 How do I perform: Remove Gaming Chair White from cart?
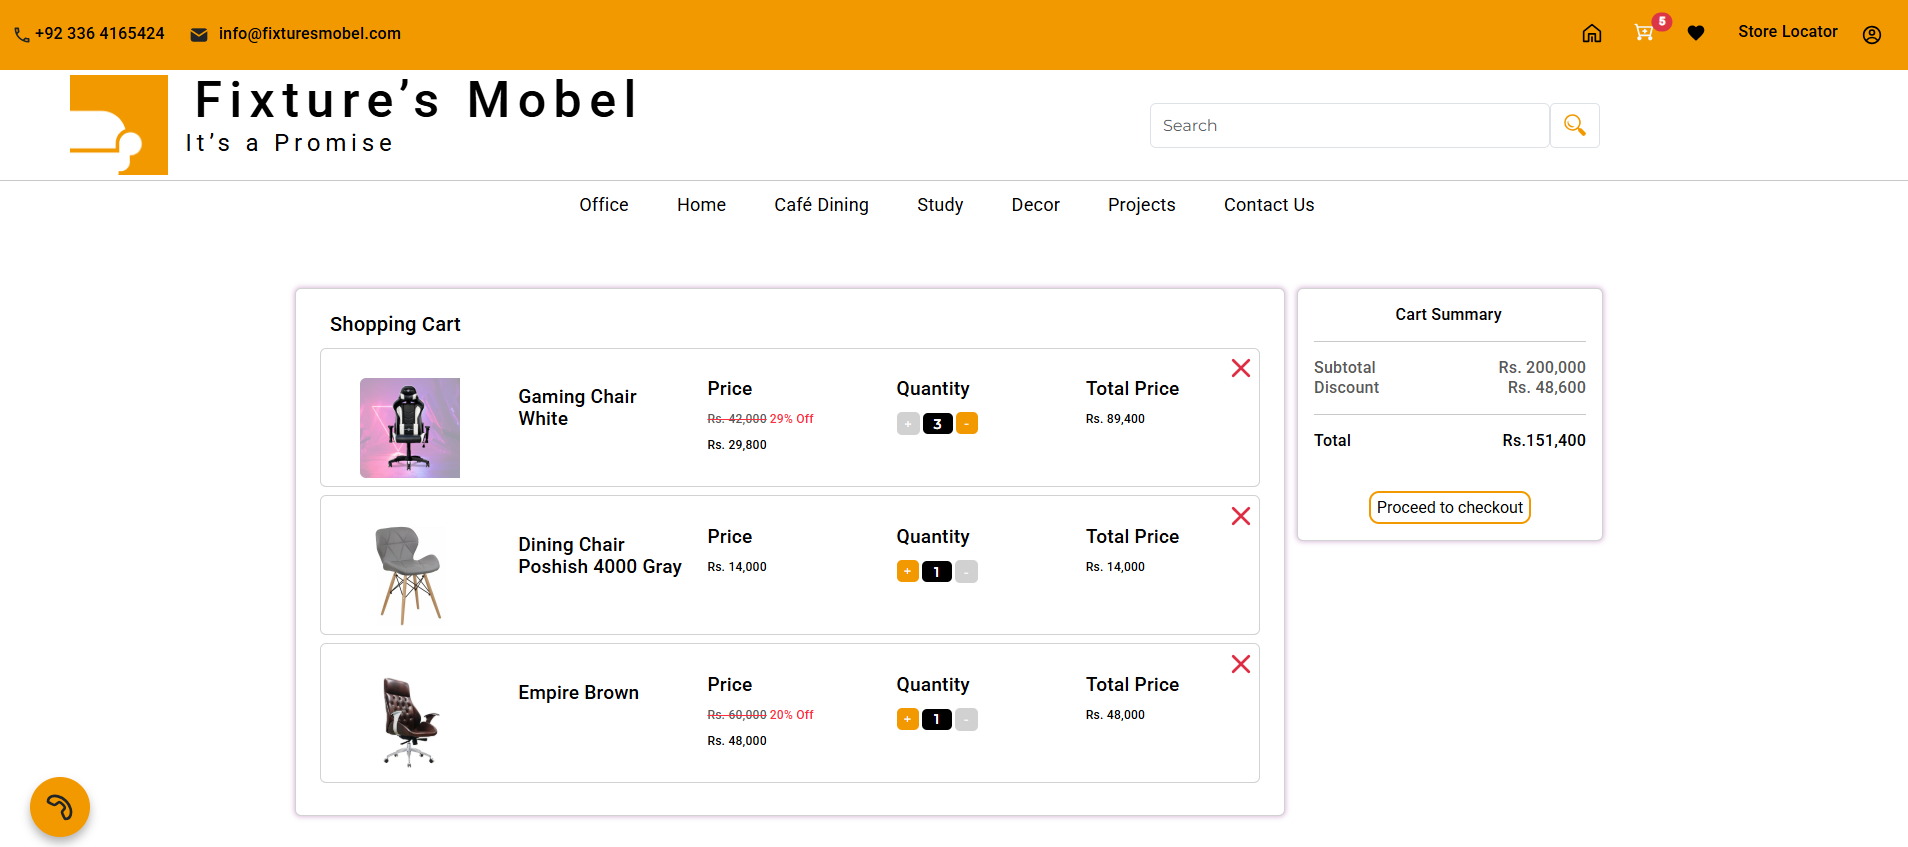(x=1241, y=368)
